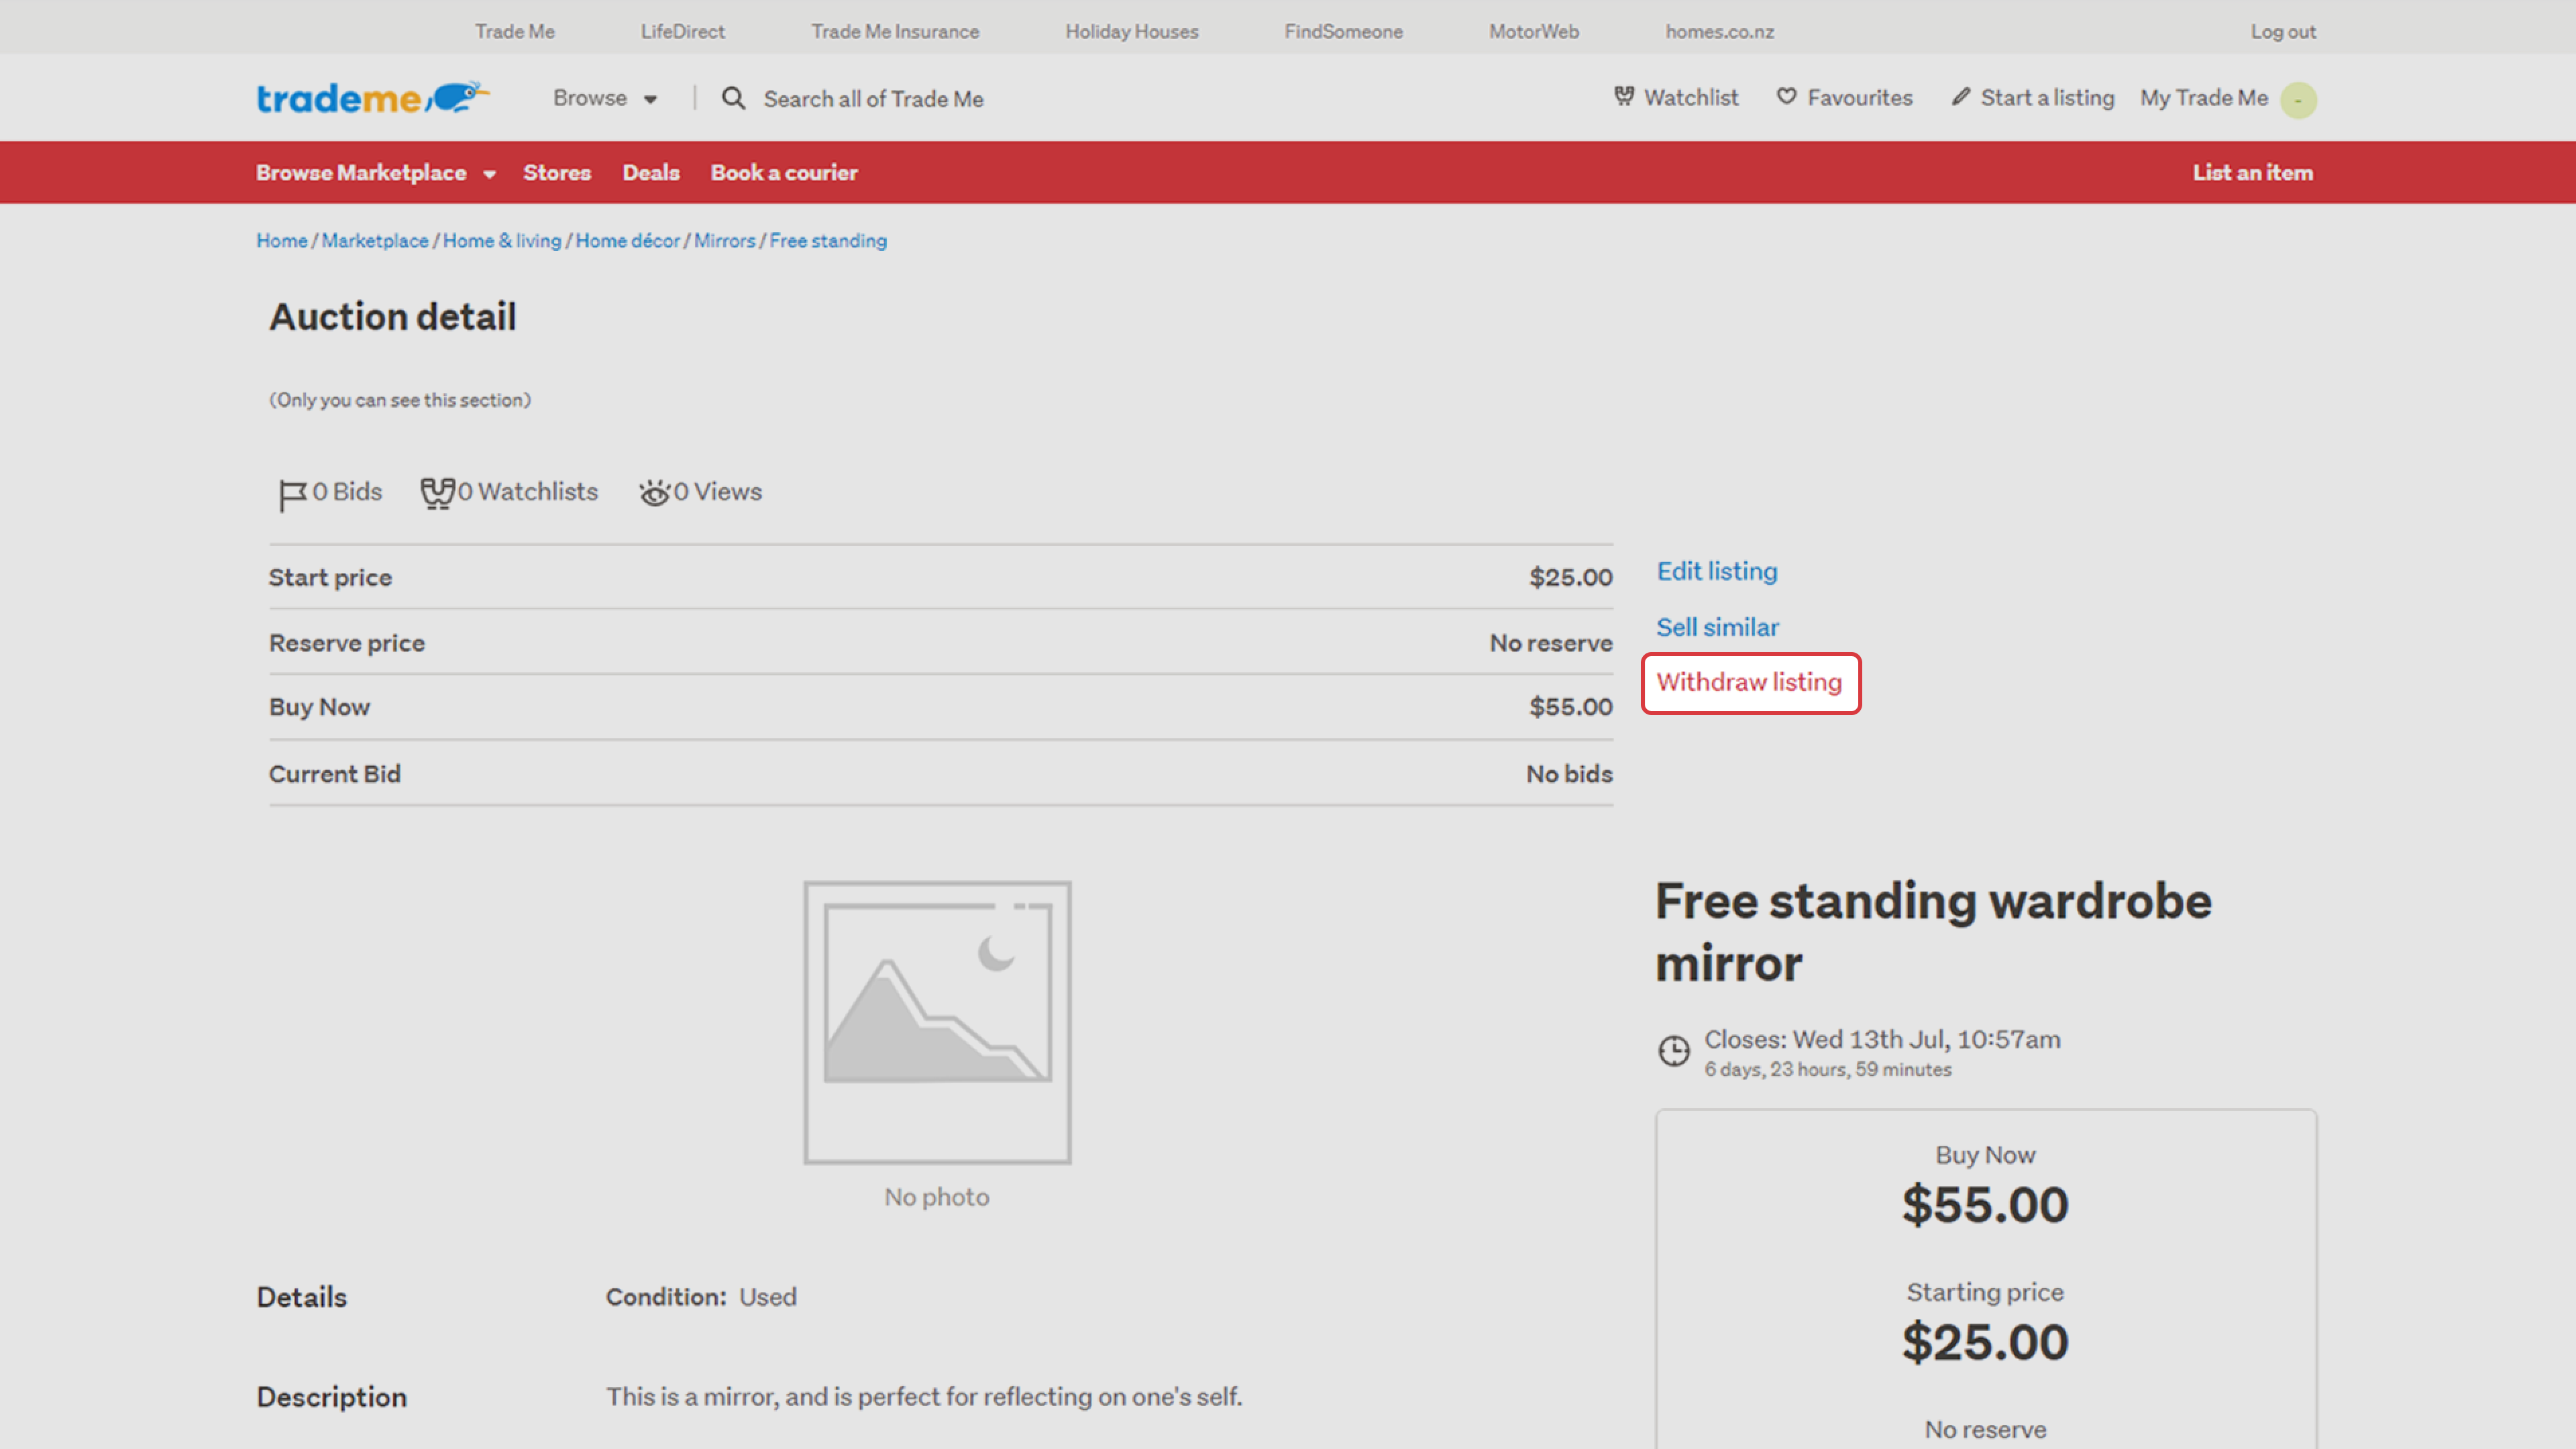Click the profile avatar circle

pyautogui.click(x=2298, y=100)
